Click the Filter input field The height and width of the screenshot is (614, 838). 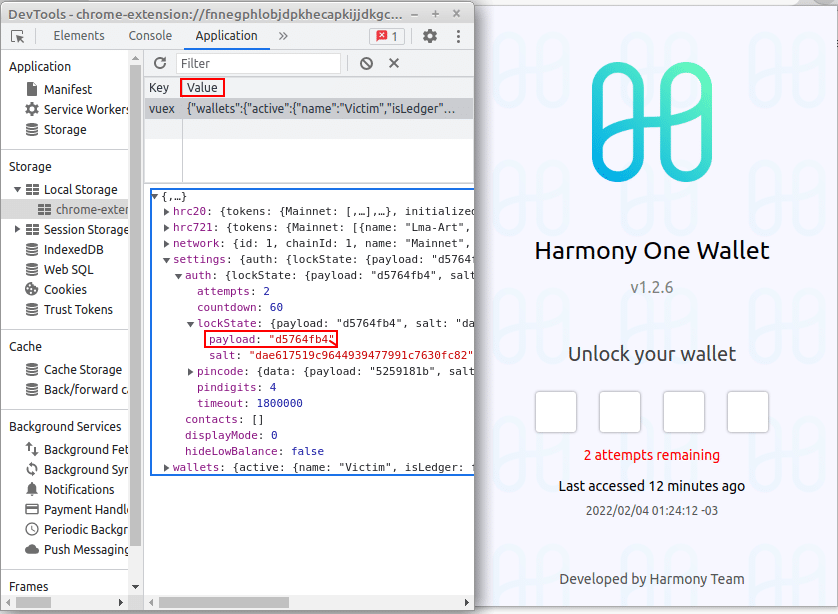(x=258, y=64)
